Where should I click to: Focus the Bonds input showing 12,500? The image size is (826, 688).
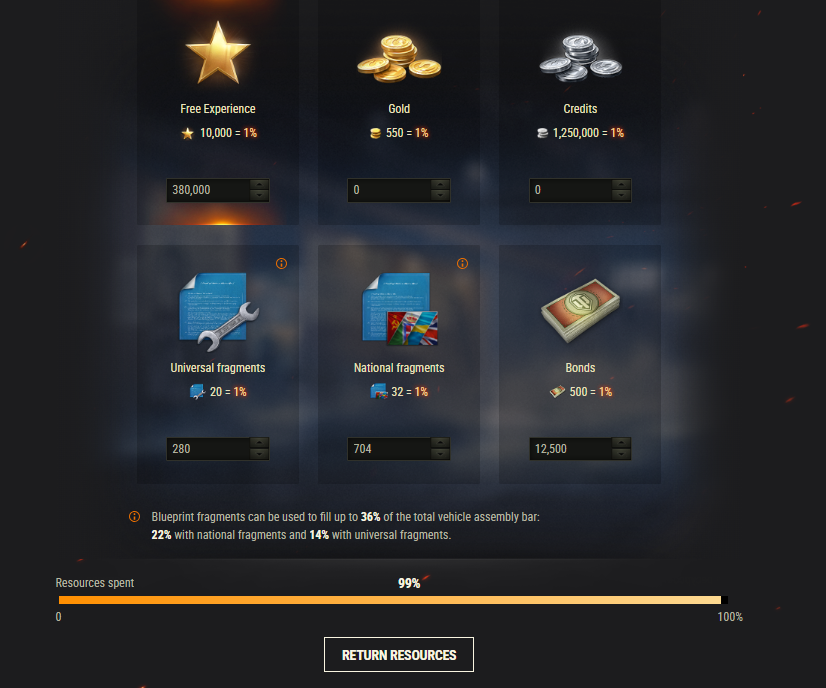click(571, 449)
